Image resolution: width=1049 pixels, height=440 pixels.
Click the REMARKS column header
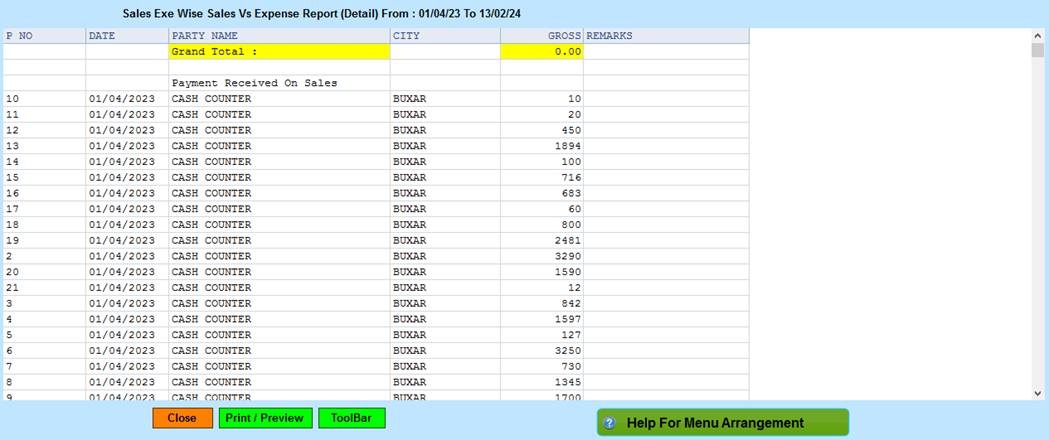click(x=665, y=36)
